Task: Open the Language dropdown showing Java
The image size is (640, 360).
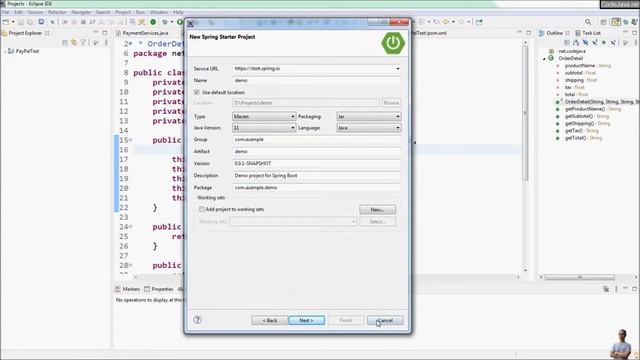Action: click(369, 128)
